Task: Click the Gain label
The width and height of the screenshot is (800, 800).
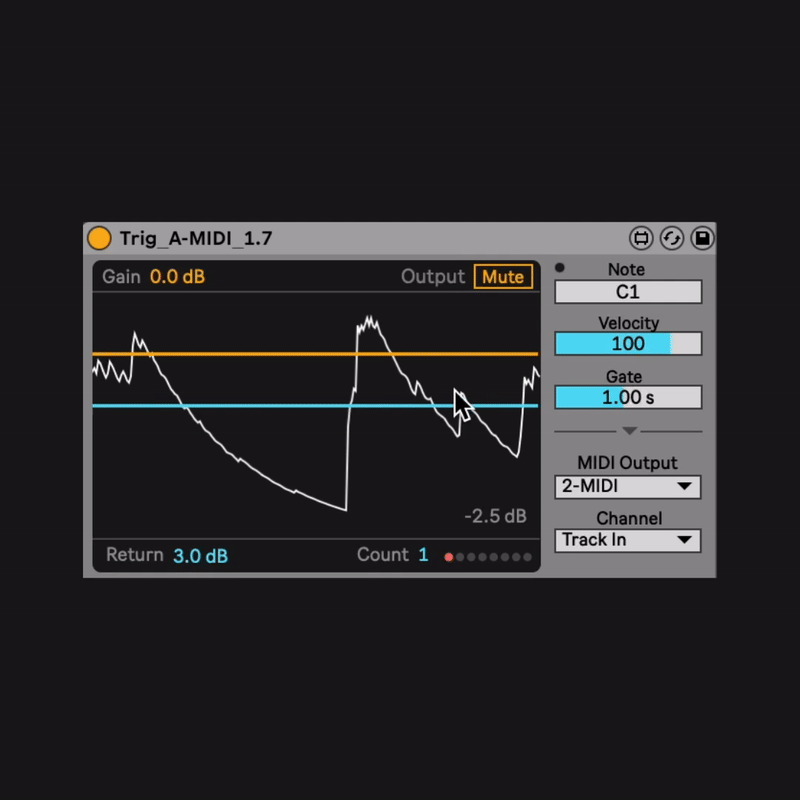Action: (121, 277)
